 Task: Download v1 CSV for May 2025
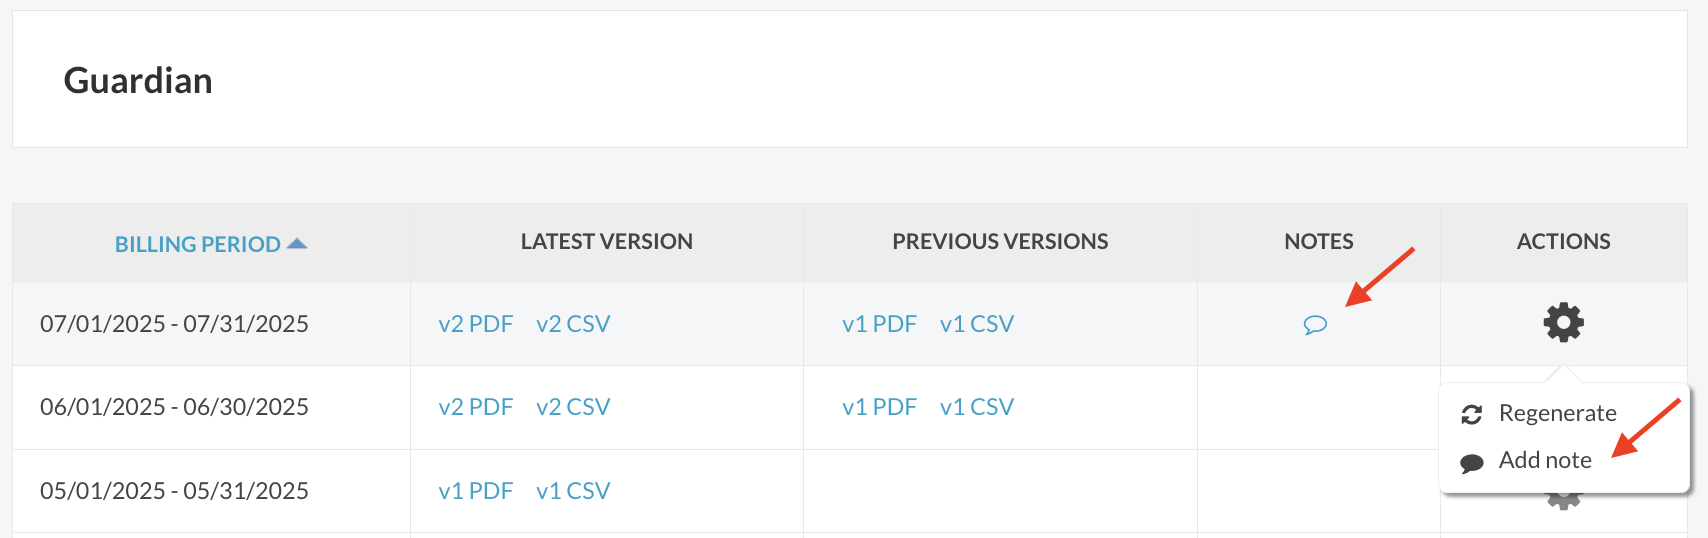573,491
